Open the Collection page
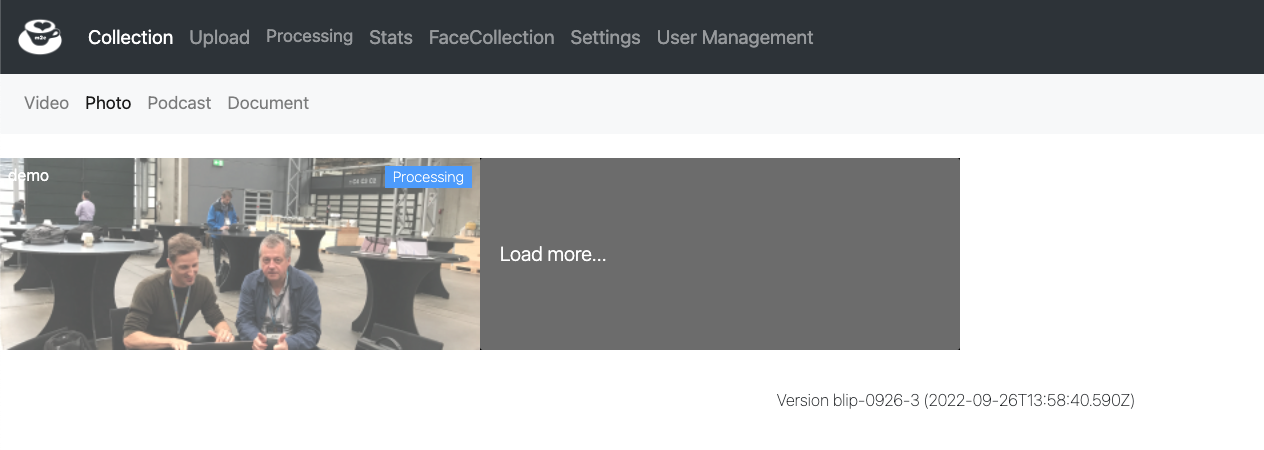The width and height of the screenshot is (1264, 450). click(x=130, y=37)
